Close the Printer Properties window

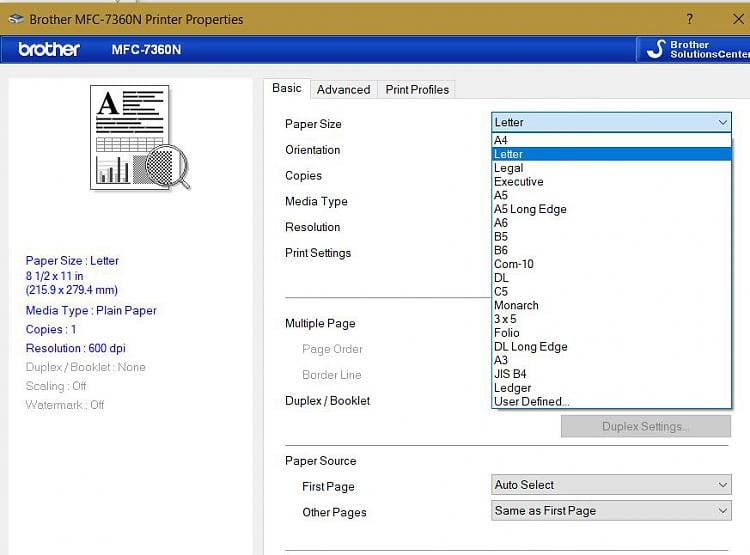[x=738, y=19]
